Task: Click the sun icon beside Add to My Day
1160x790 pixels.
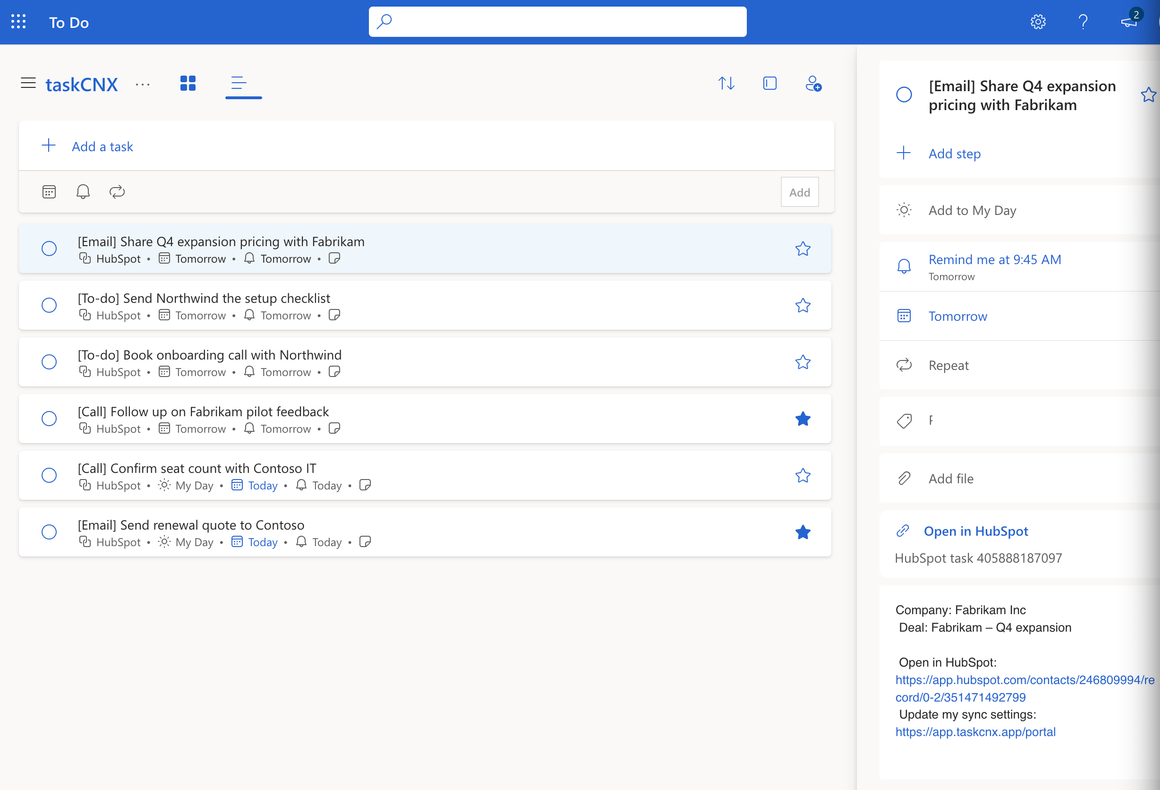Action: [x=904, y=210]
